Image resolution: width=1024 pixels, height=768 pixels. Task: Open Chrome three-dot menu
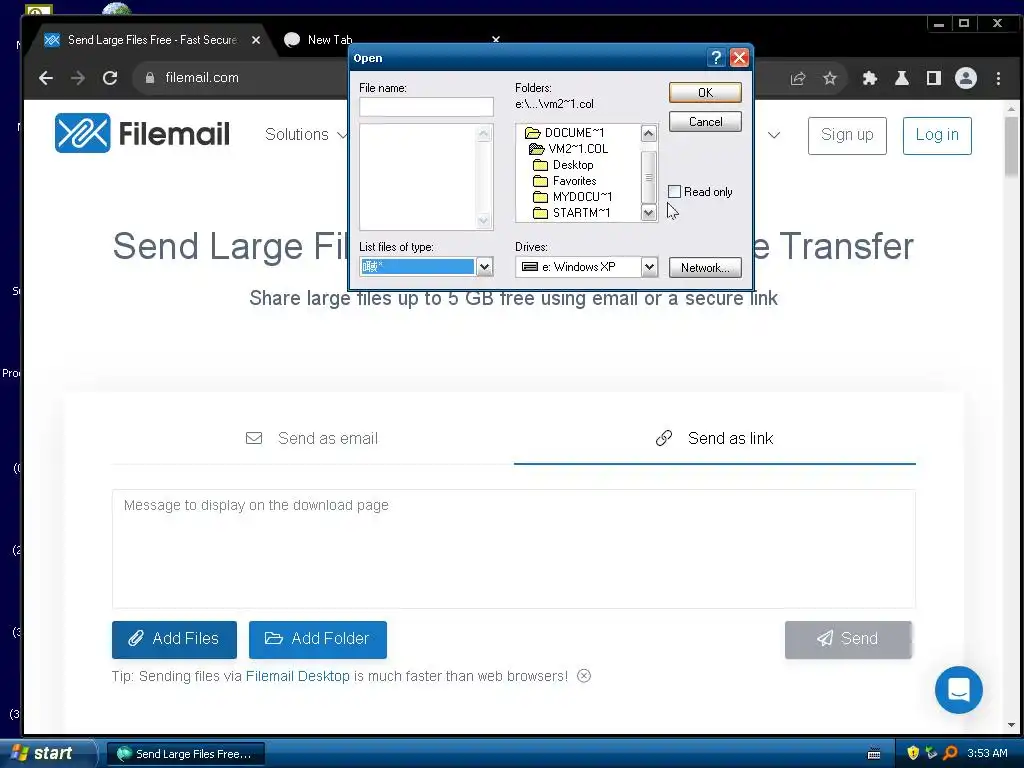[x=998, y=79]
